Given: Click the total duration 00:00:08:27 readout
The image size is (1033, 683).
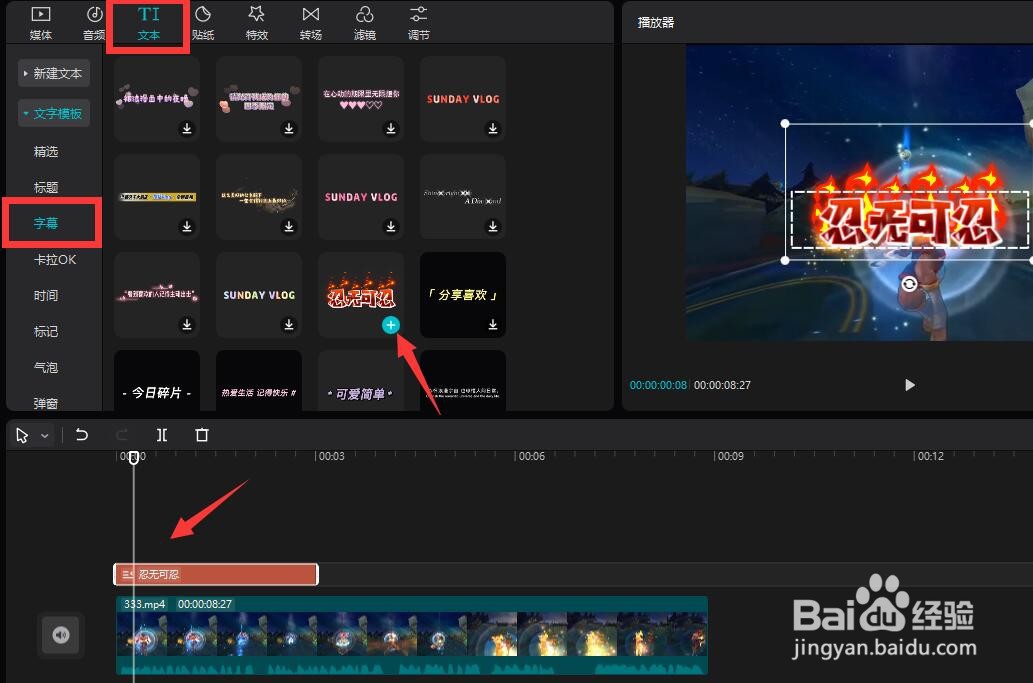Looking at the screenshot, I should point(722,385).
